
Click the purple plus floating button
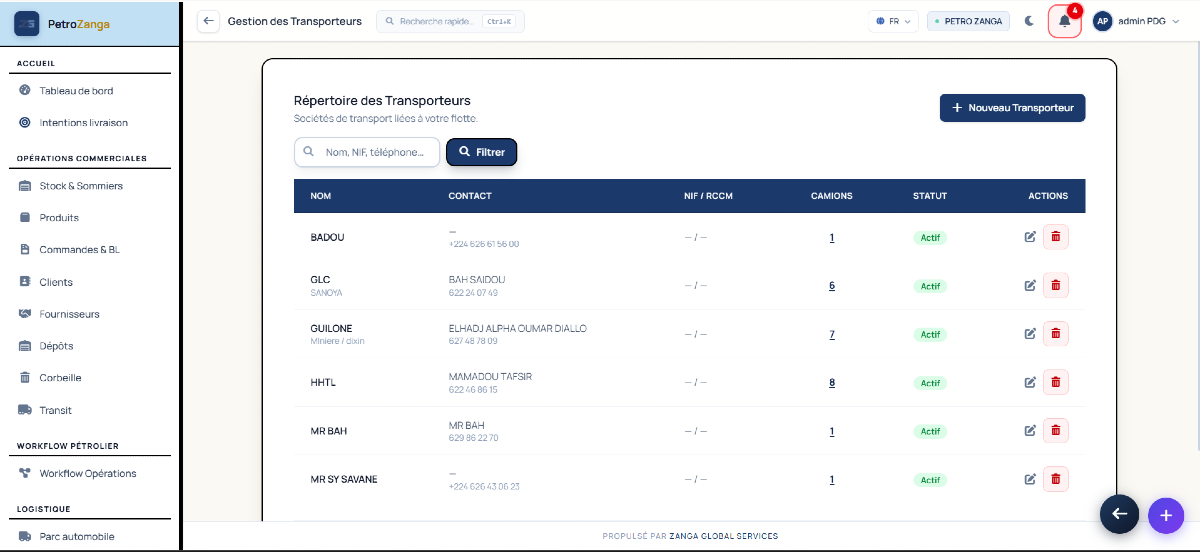[x=1165, y=515]
